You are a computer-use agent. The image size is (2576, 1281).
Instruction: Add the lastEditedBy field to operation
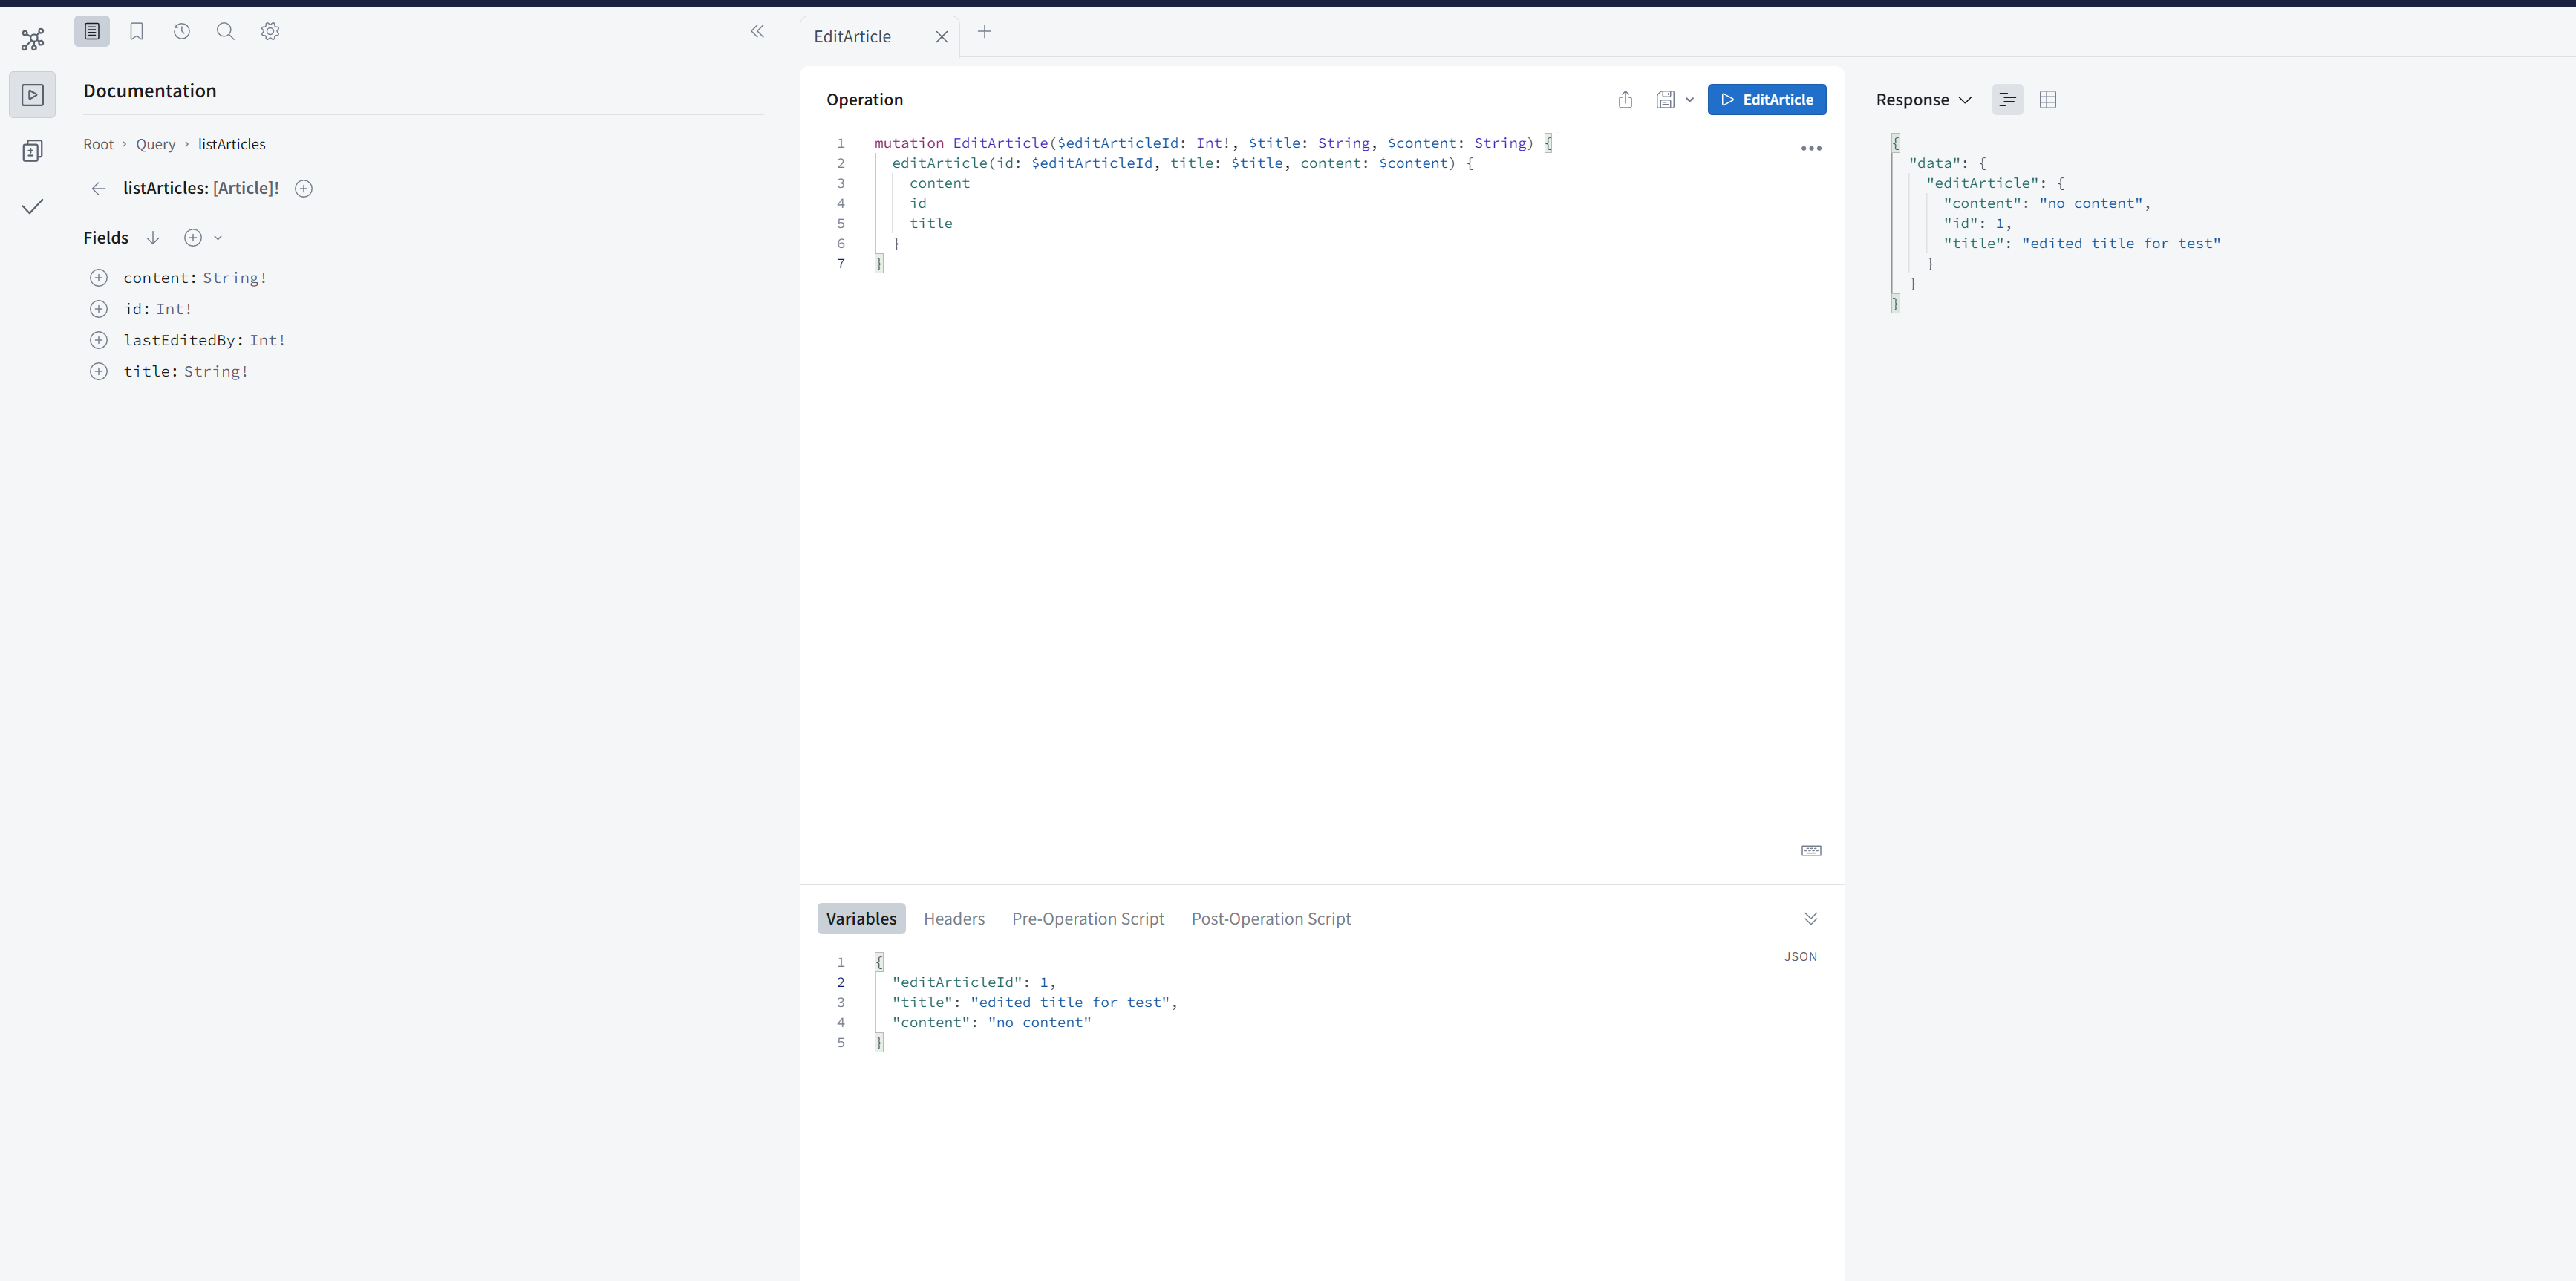(99, 340)
